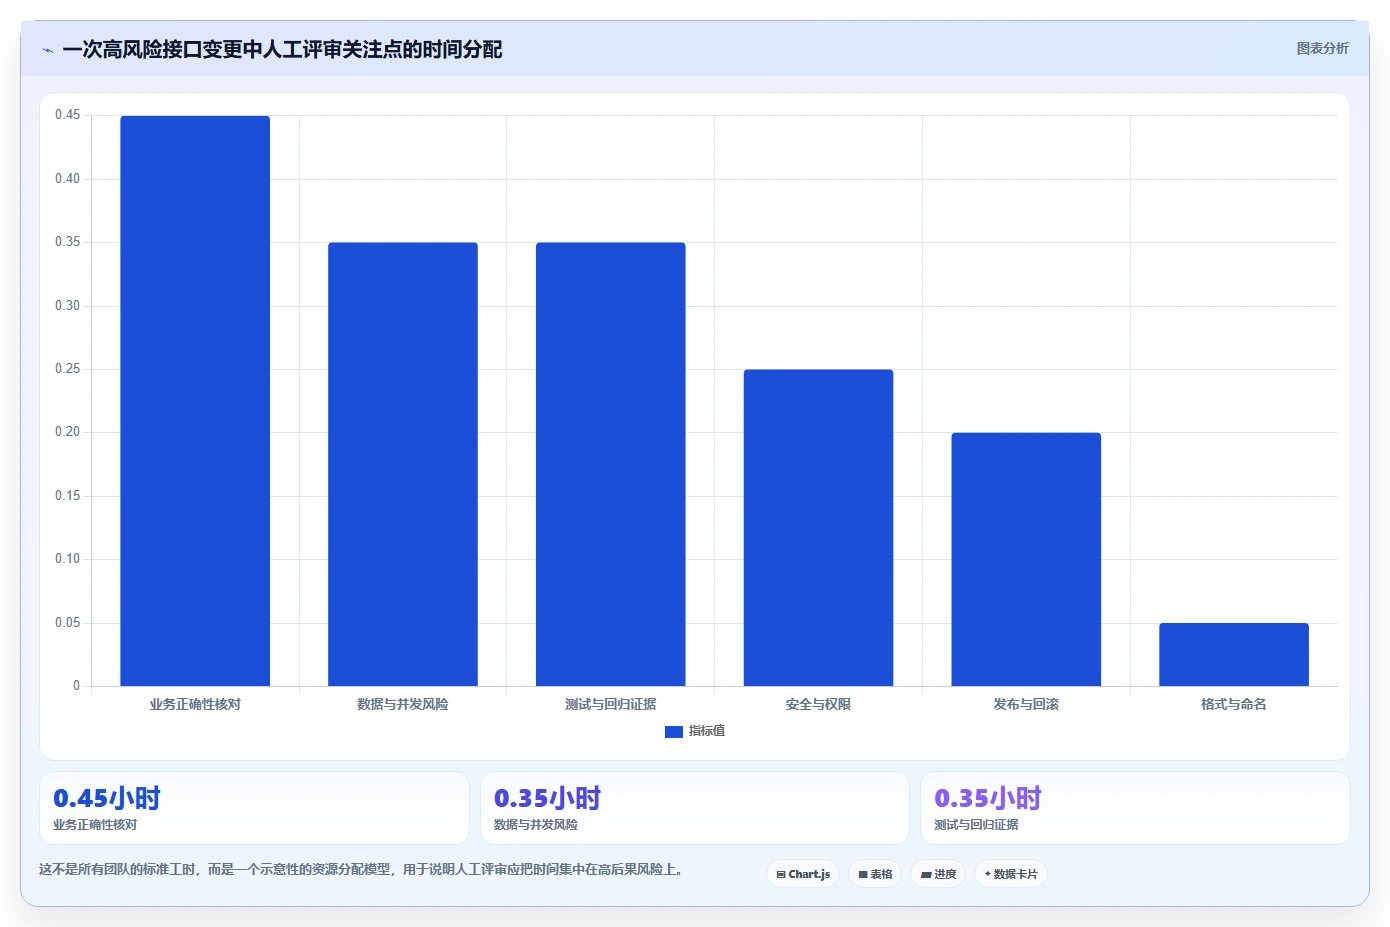Click the 0.25 y-axis value
This screenshot has height=927, width=1390.
(67, 369)
